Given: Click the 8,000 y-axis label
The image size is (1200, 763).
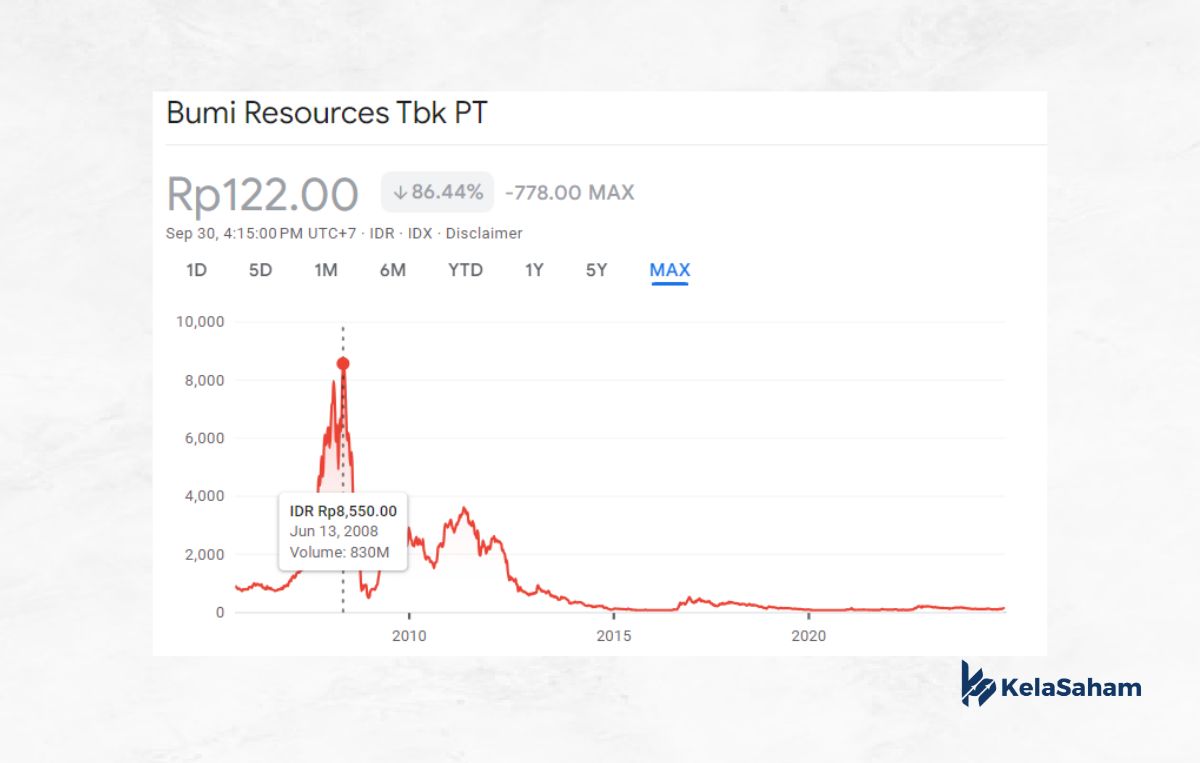Looking at the screenshot, I should tap(204, 380).
